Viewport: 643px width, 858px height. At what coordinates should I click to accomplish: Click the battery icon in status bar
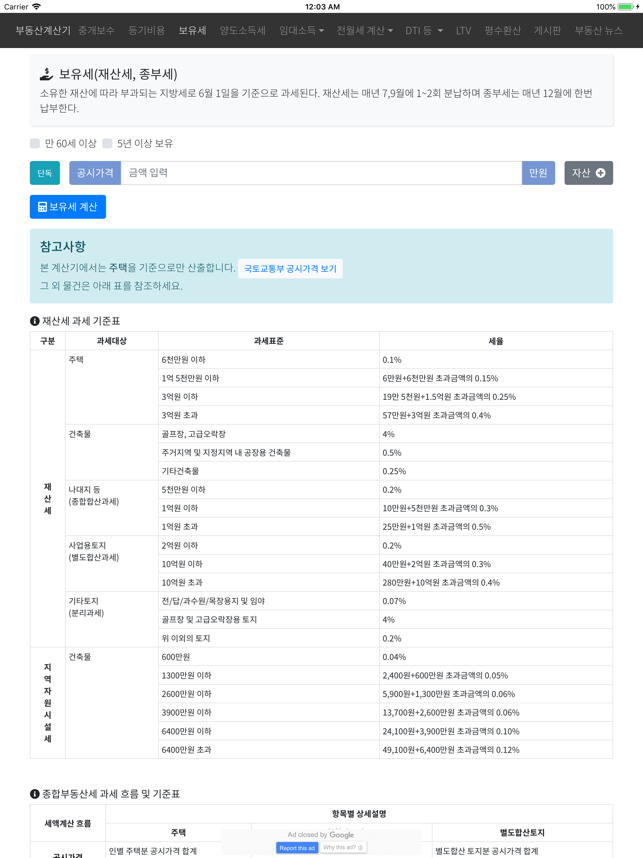pos(629,6)
